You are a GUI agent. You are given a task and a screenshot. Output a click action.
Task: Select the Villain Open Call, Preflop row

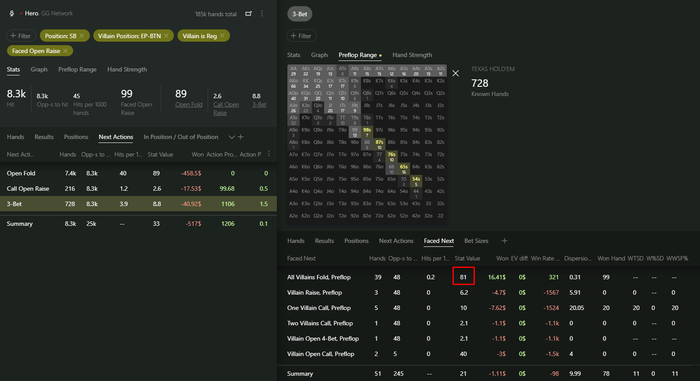pyautogui.click(x=489, y=354)
